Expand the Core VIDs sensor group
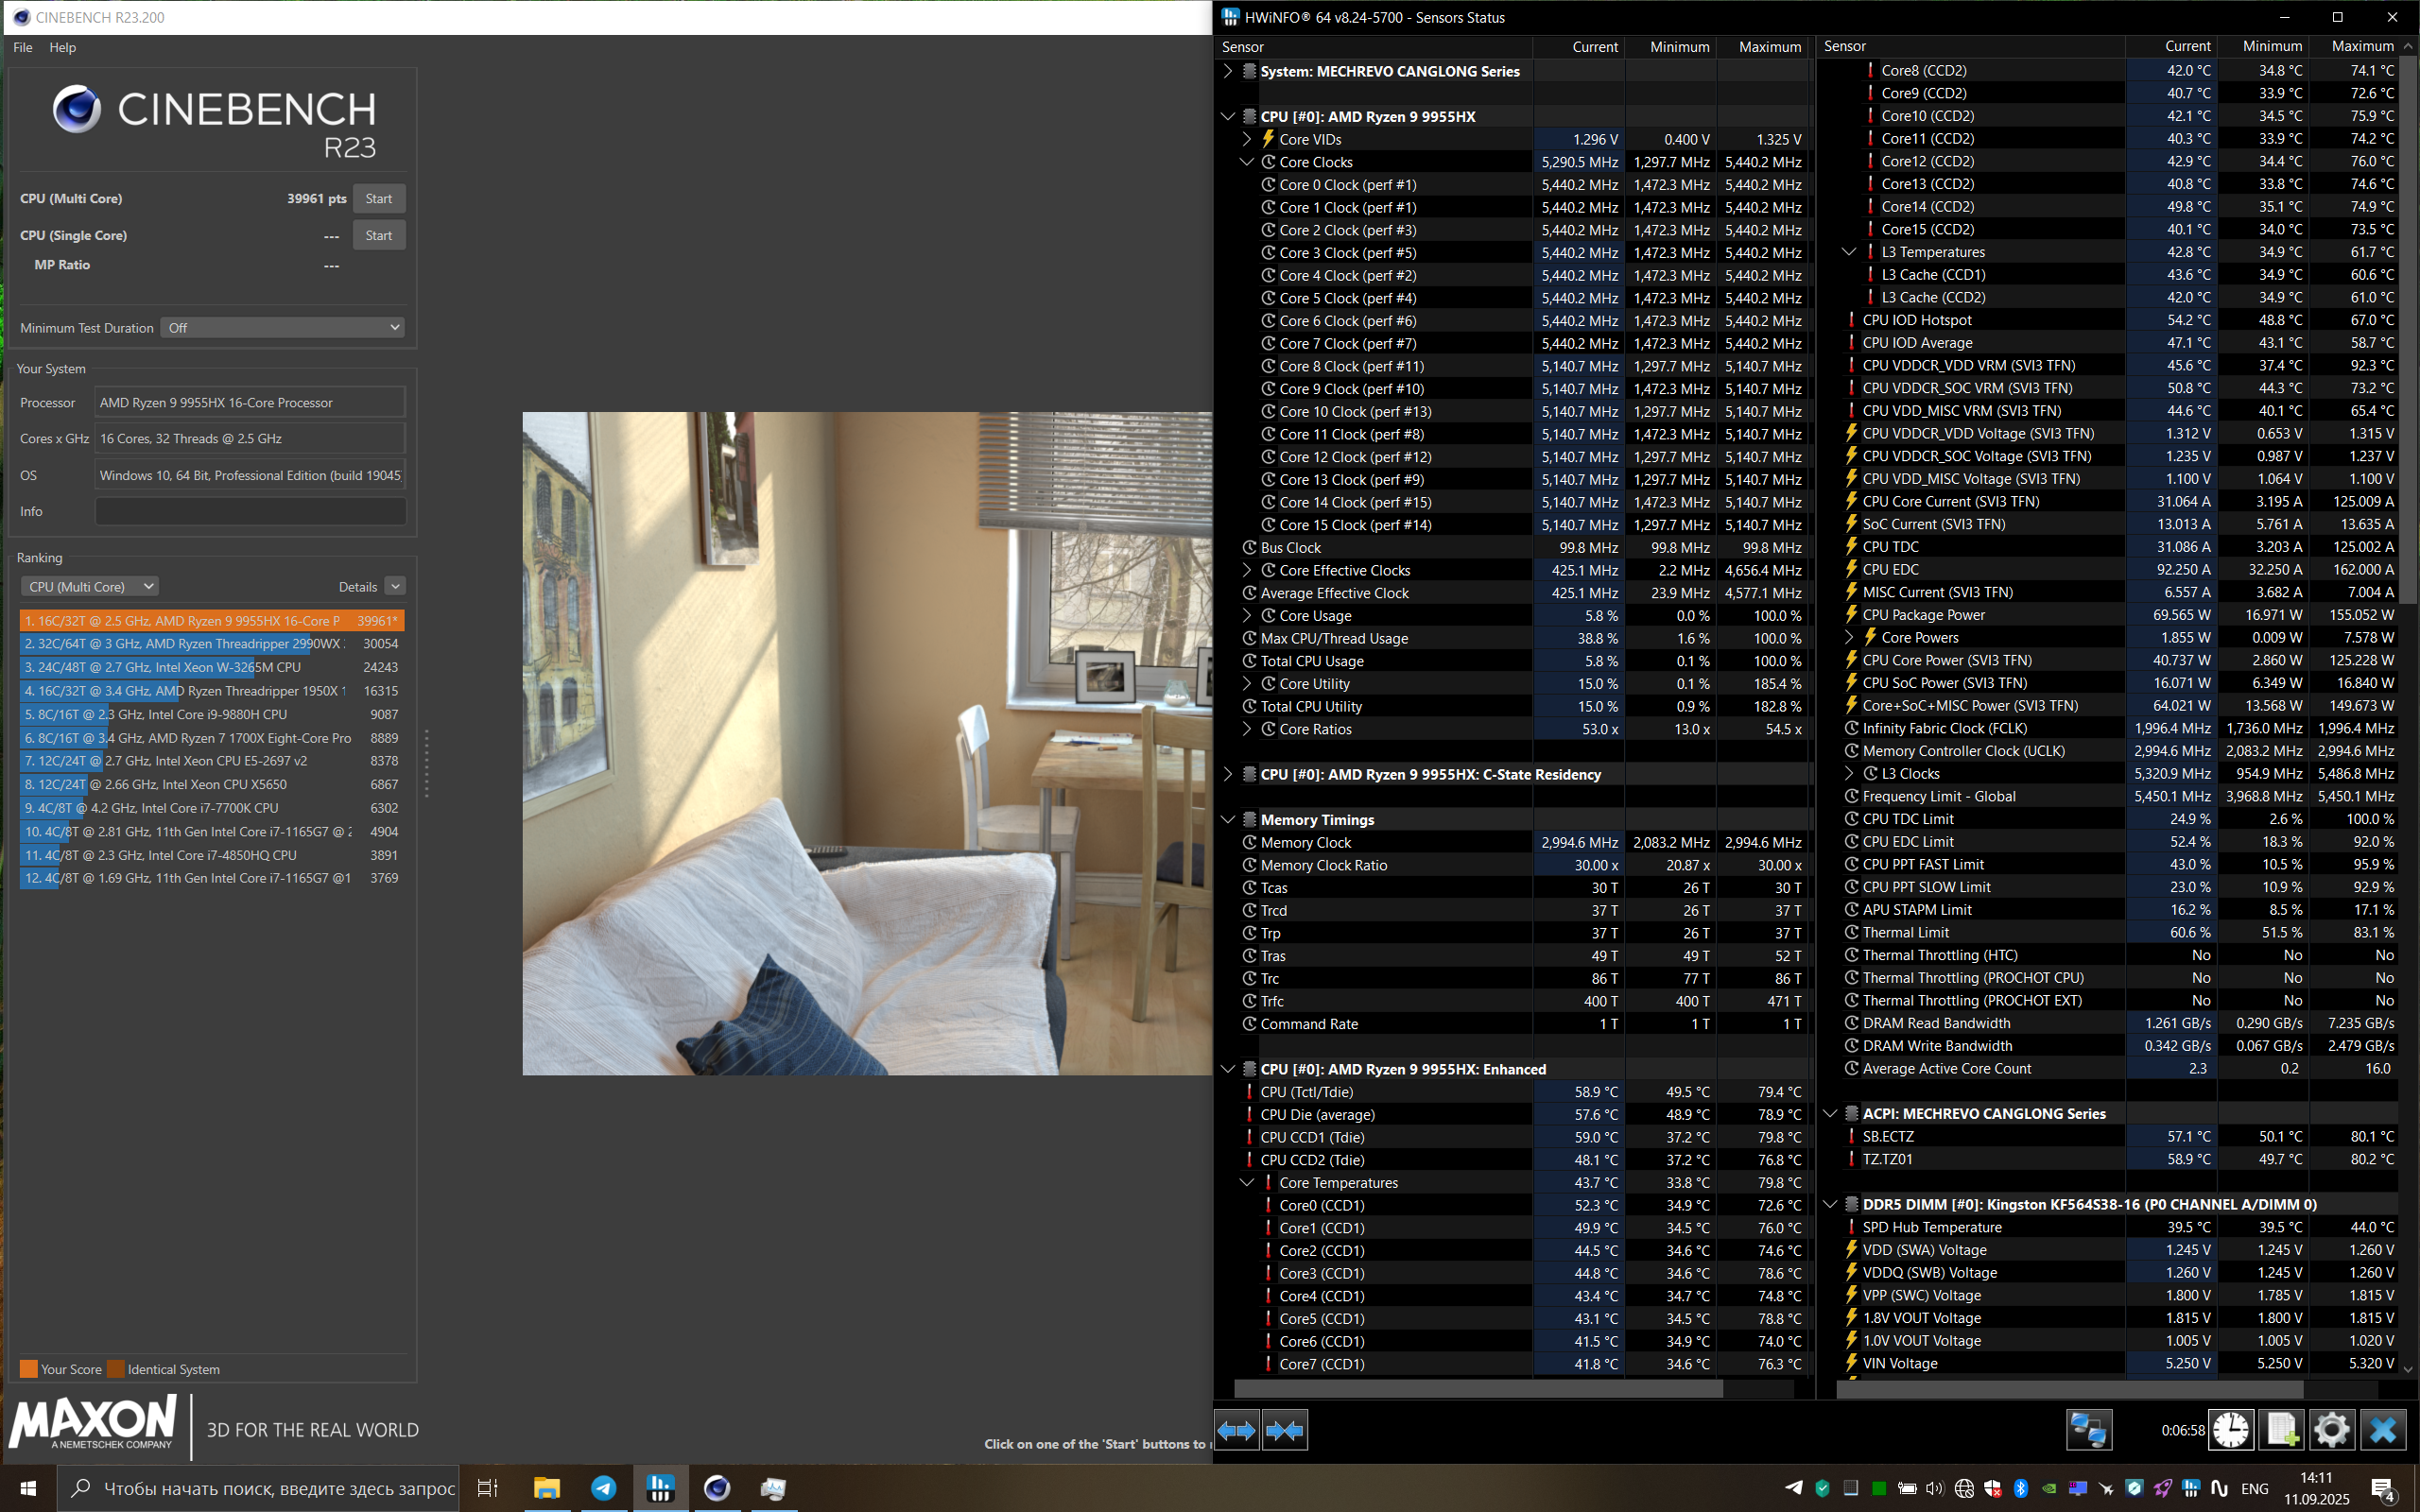2420x1512 pixels. point(1247,139)
